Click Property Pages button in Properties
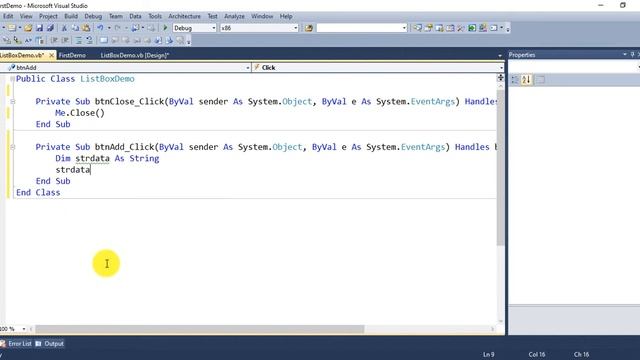640x360 pixels. point(540,80)
